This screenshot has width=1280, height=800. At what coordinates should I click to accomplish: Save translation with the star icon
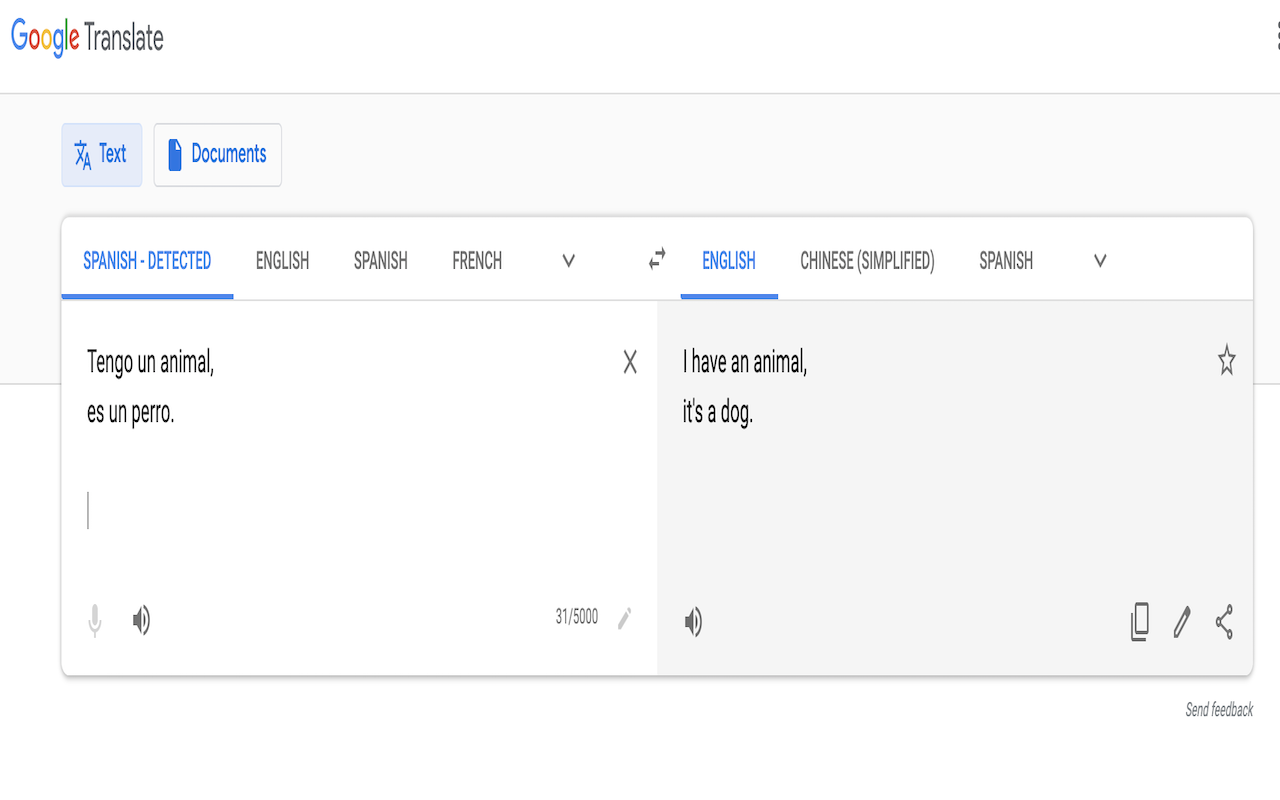(x=1226, y=361)
